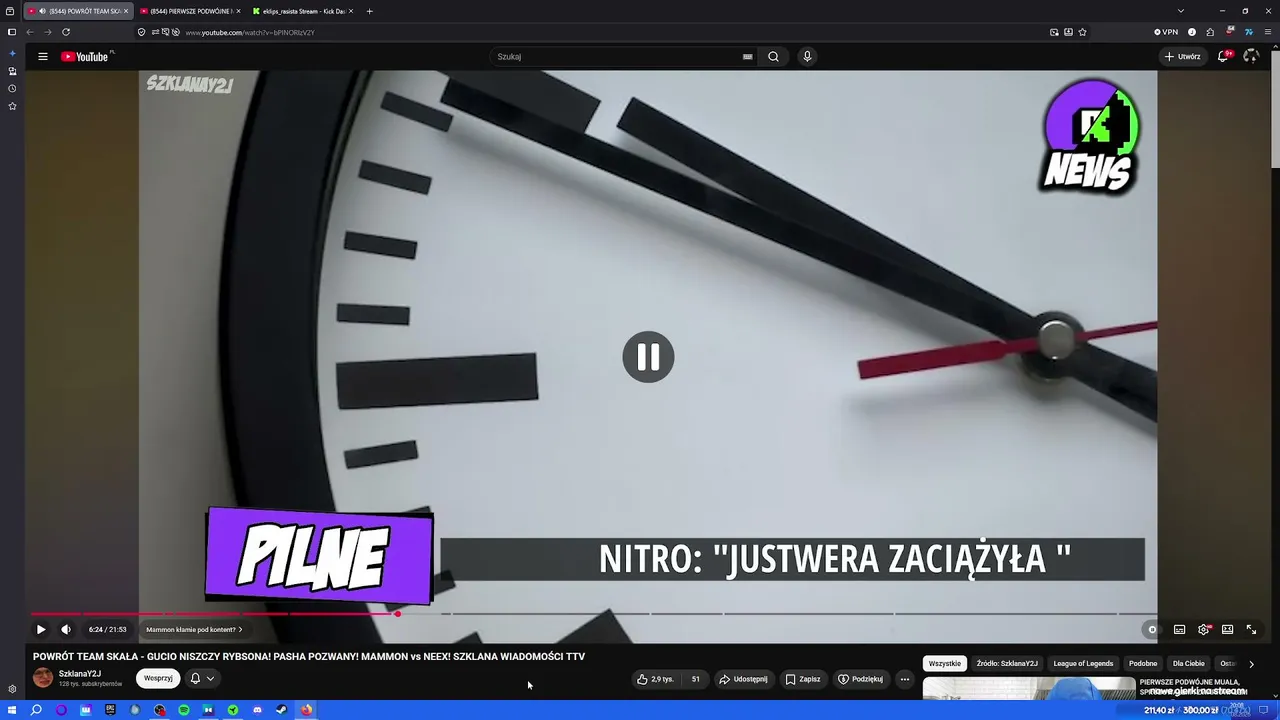1280x720 pixels.
Task: Open a new browser tab
Action: [x=370, y=11]
